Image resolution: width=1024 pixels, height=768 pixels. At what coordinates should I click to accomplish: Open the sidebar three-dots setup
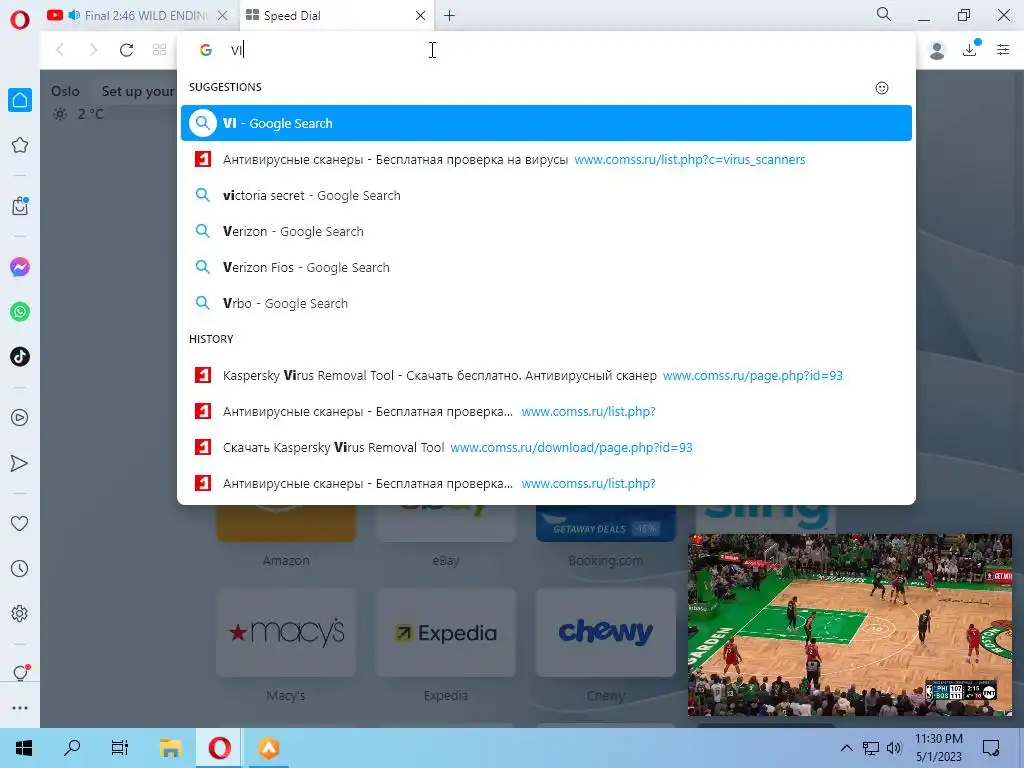[x=20, y=708]
